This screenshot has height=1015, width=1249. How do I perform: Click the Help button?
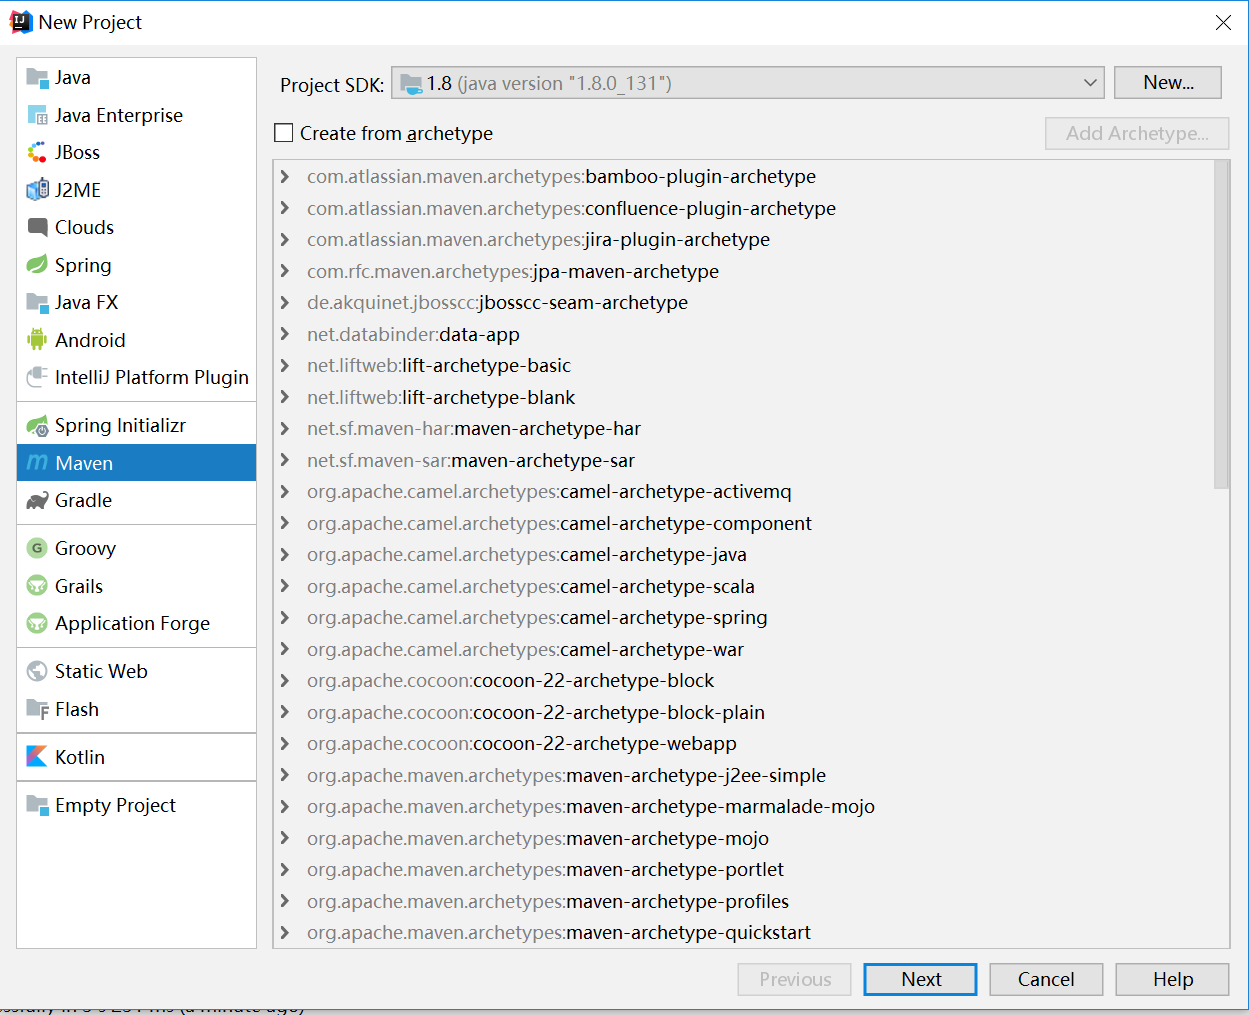(1172, 979)
